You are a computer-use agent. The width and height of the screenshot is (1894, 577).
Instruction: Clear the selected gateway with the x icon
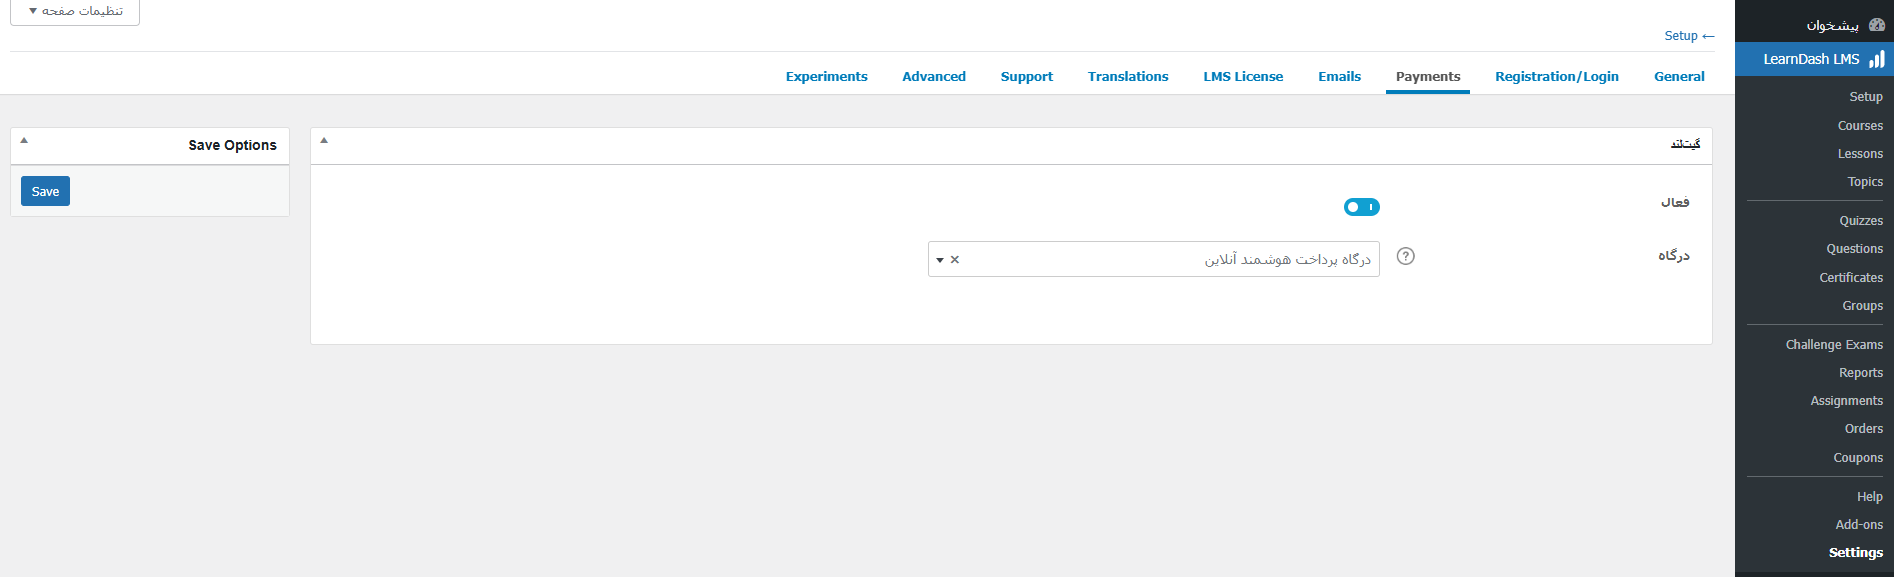pos(955,260)
